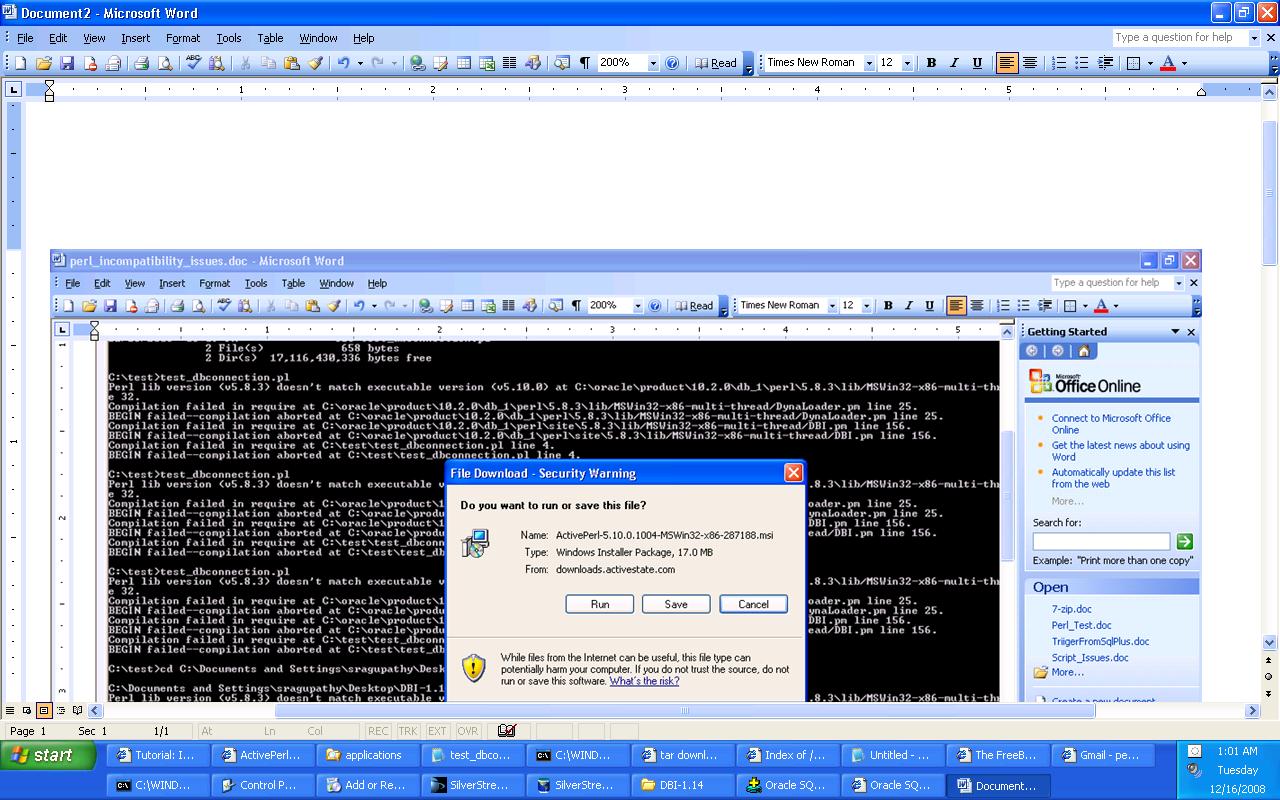Viewport: 1280px width, 800px height.
Task: Open the help question box dropdown arrow in Document2
Action: (x=1254, y=38)
